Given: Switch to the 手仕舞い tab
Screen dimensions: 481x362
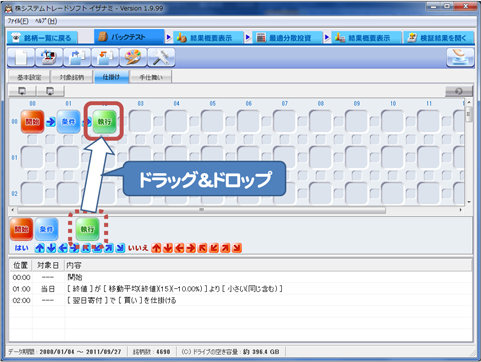Looking at the screenshot, I should point(151,77).
